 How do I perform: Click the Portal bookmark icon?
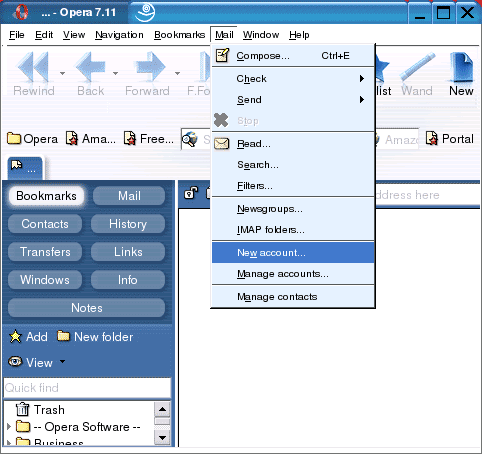tap(432, 138)
